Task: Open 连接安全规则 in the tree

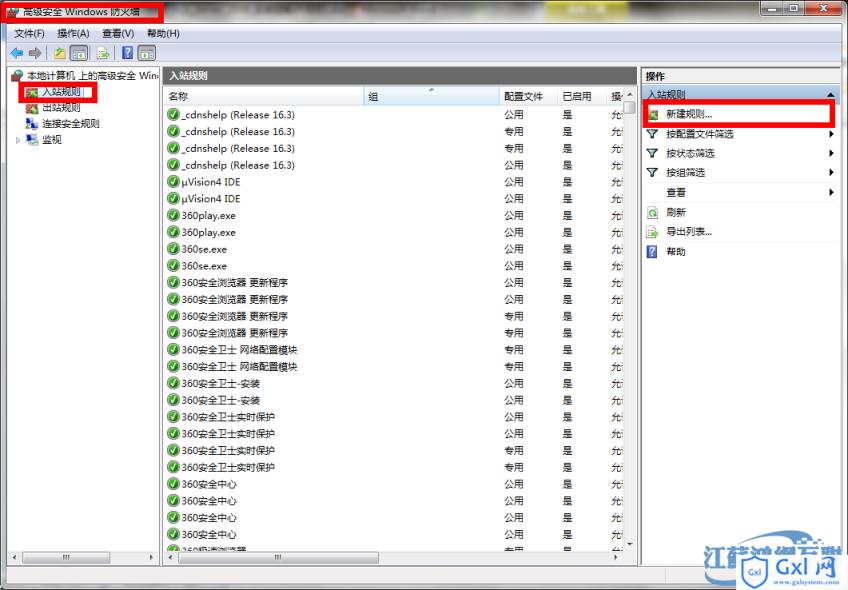Action: point(71,123)
